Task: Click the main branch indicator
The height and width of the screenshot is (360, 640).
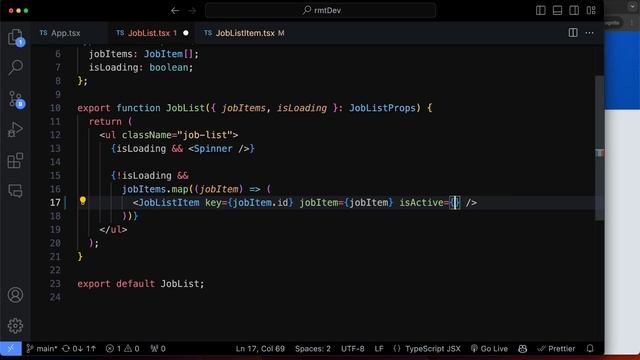Action: (x=42, y=349)
